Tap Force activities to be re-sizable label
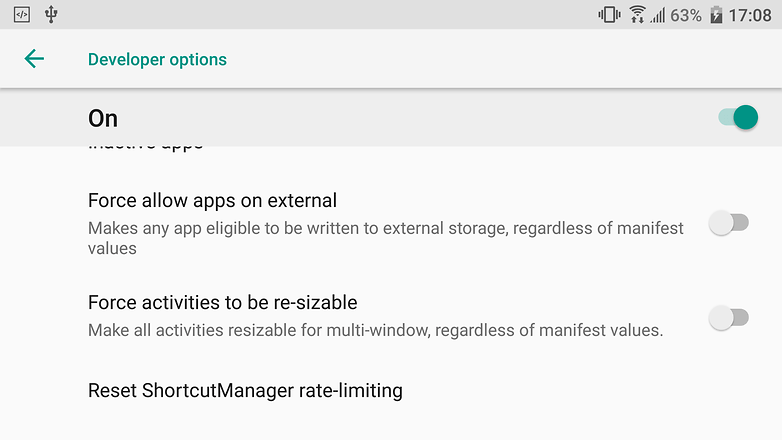The height and width of the screenshot is (440, 782). [x=222, y=303]
